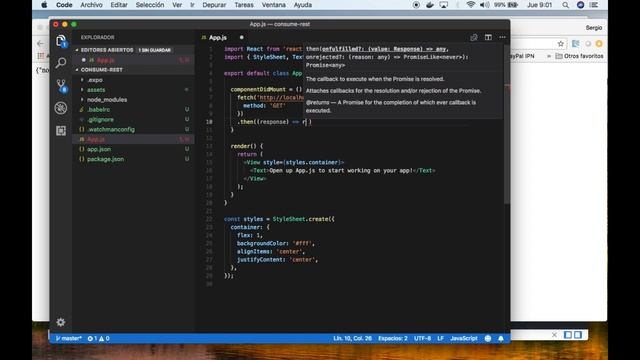Open the Search view in activity bar

click(61, 62)
